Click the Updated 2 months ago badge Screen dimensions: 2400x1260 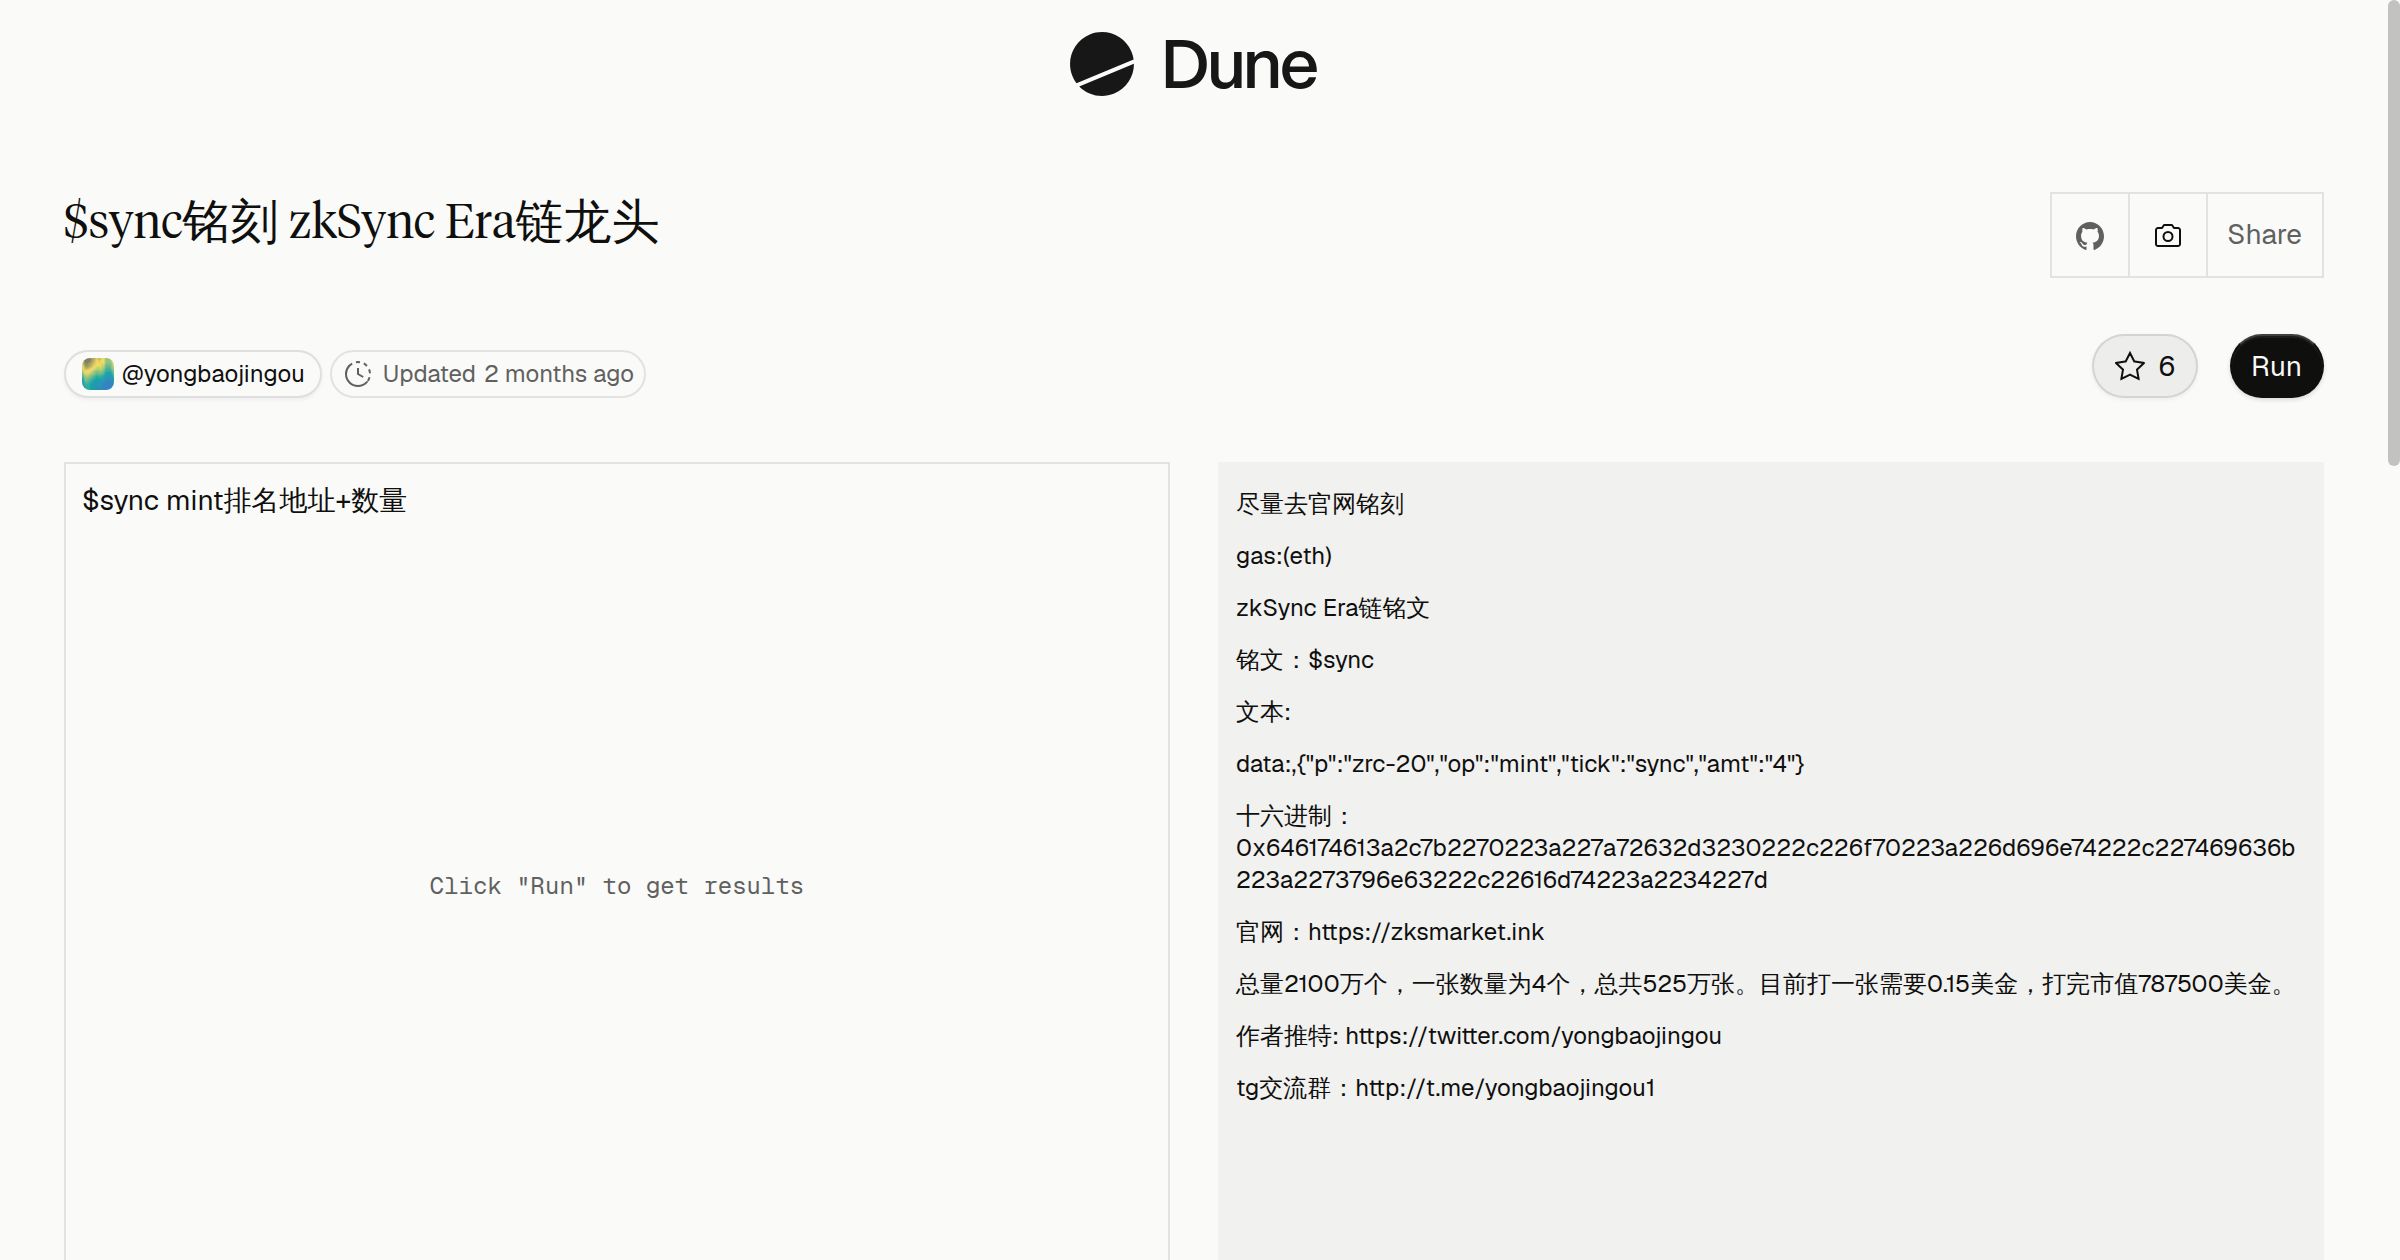coord(488,374)
